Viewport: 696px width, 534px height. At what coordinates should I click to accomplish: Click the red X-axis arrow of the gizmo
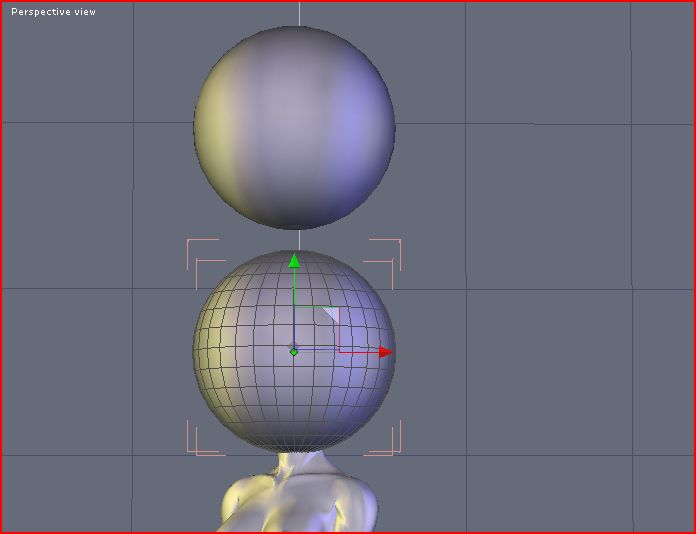[386, 352]
